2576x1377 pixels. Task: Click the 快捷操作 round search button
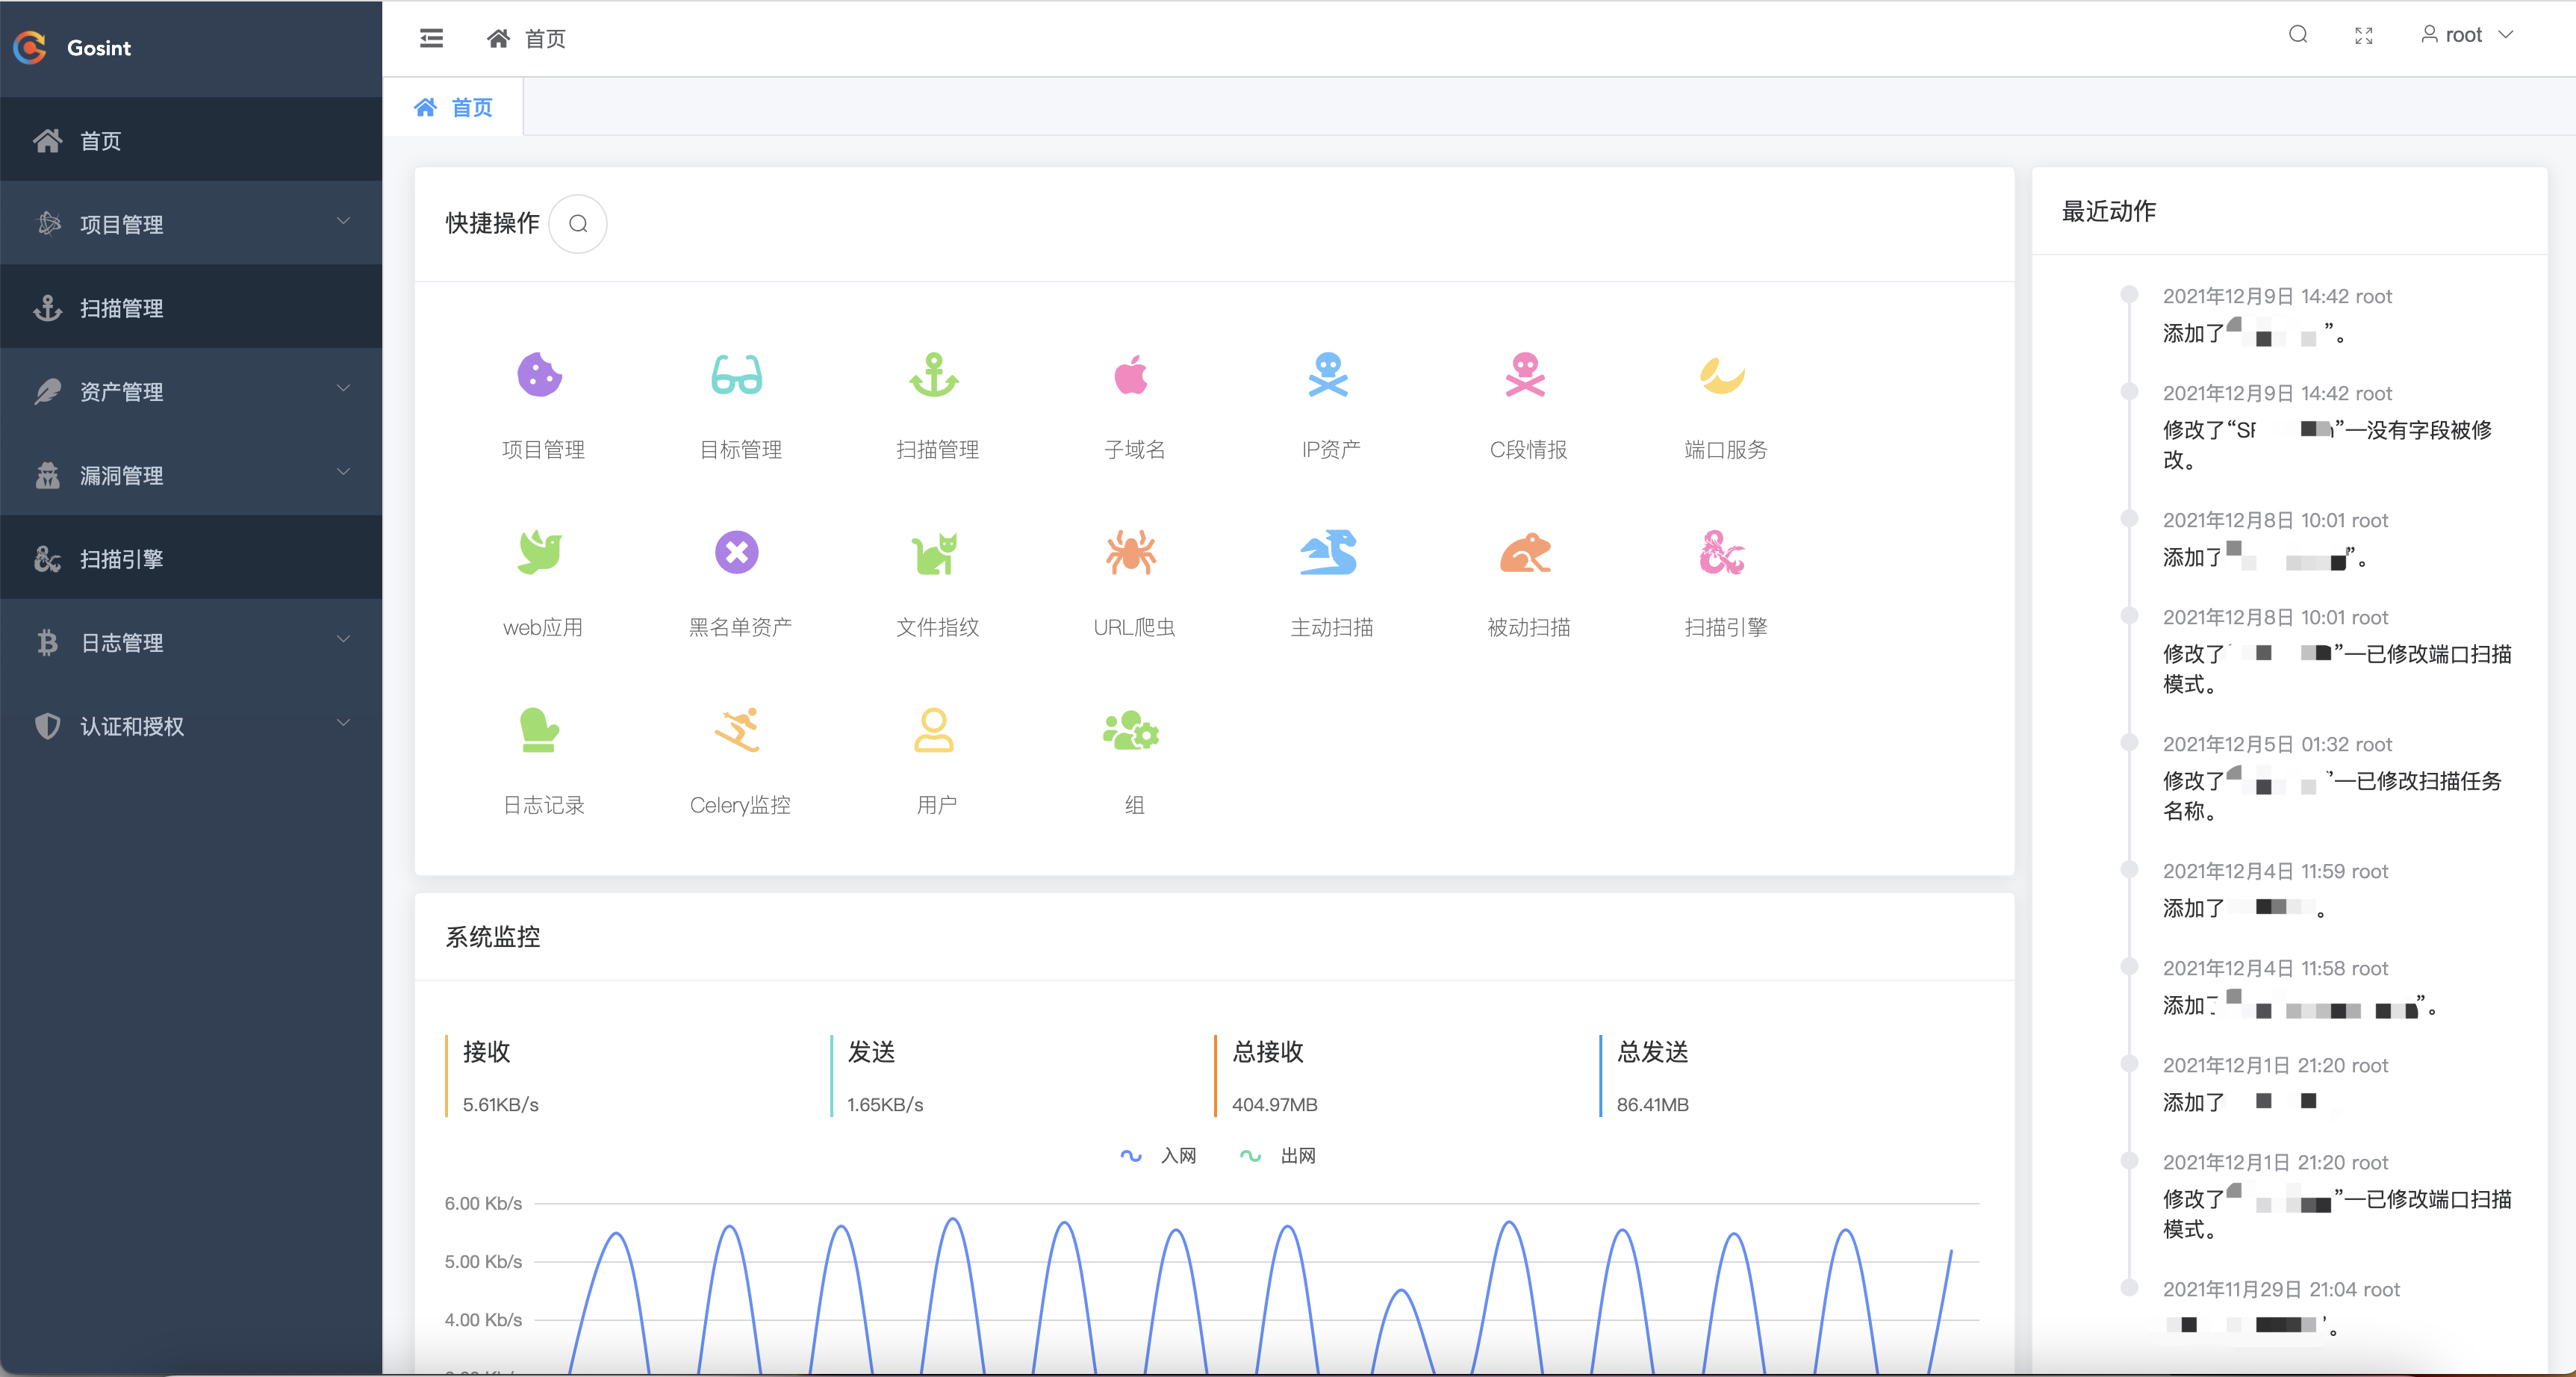578,223
